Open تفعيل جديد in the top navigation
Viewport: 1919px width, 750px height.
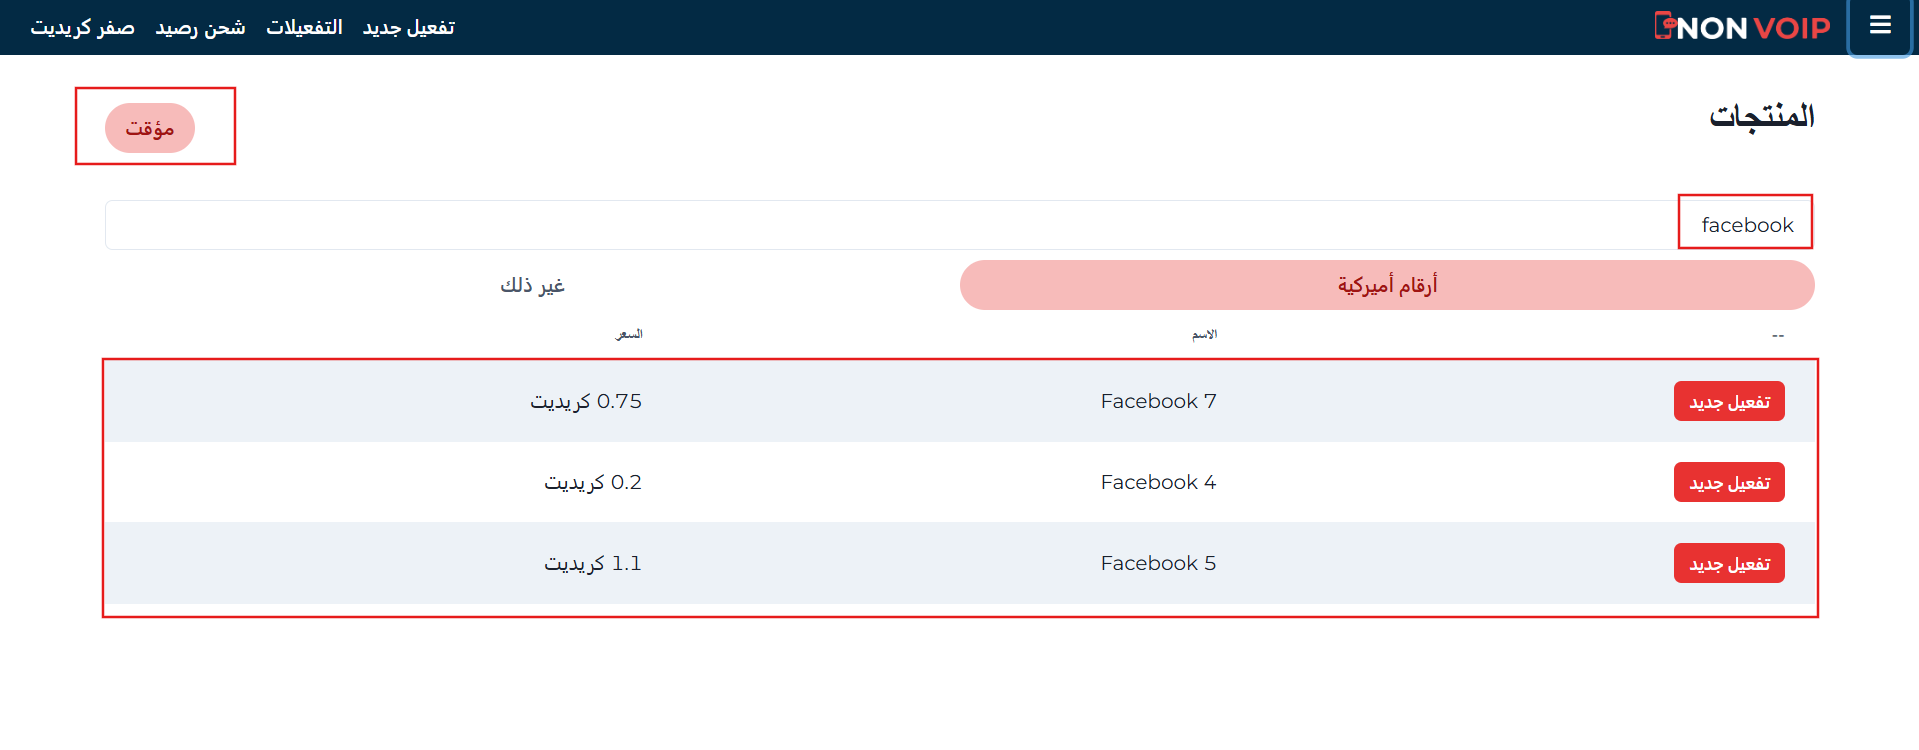tap(408, 27)
